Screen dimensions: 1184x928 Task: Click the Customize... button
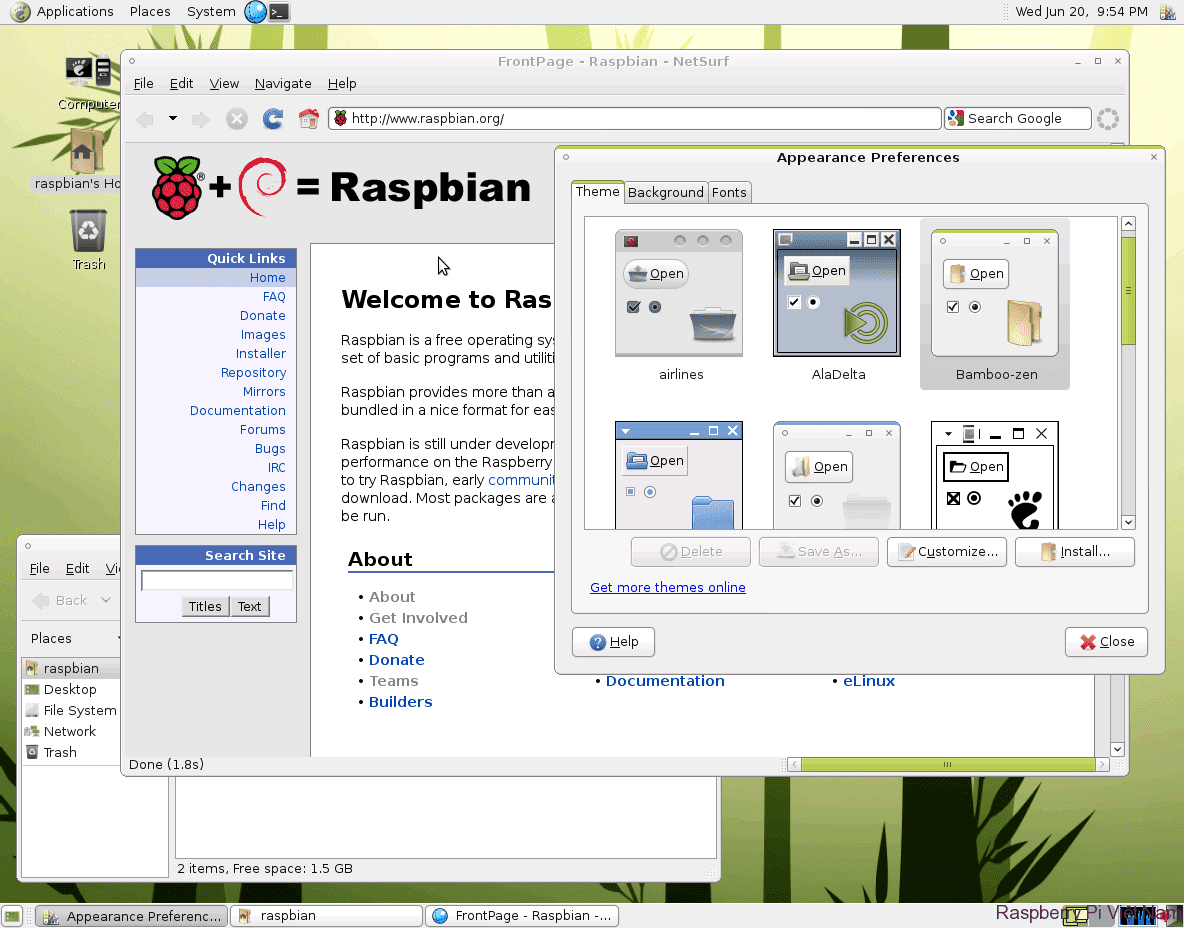coord(947,552)
